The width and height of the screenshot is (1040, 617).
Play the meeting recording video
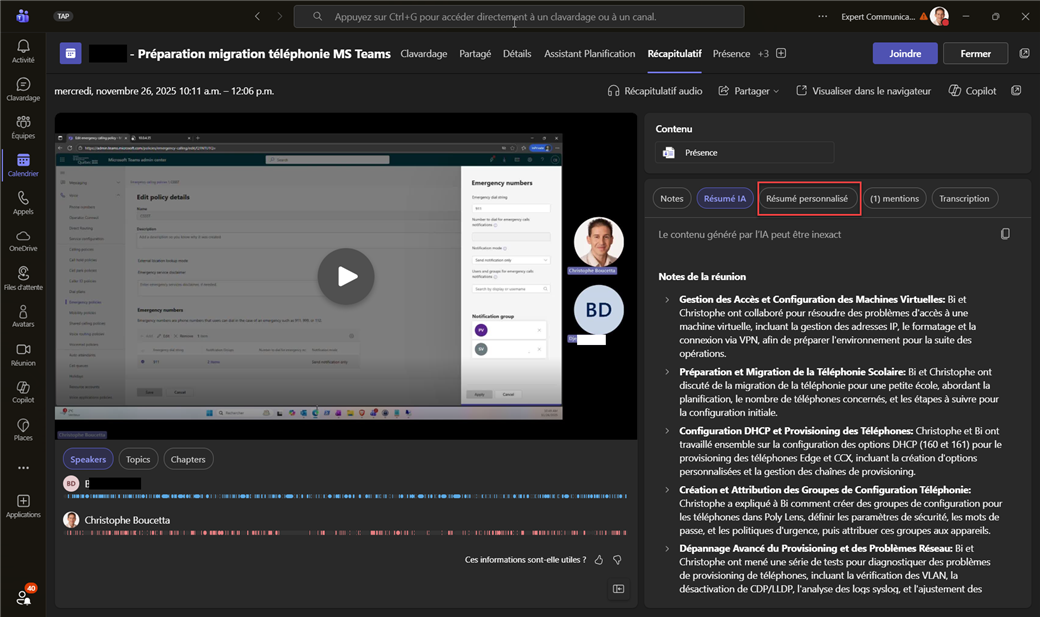coord(346,276)
